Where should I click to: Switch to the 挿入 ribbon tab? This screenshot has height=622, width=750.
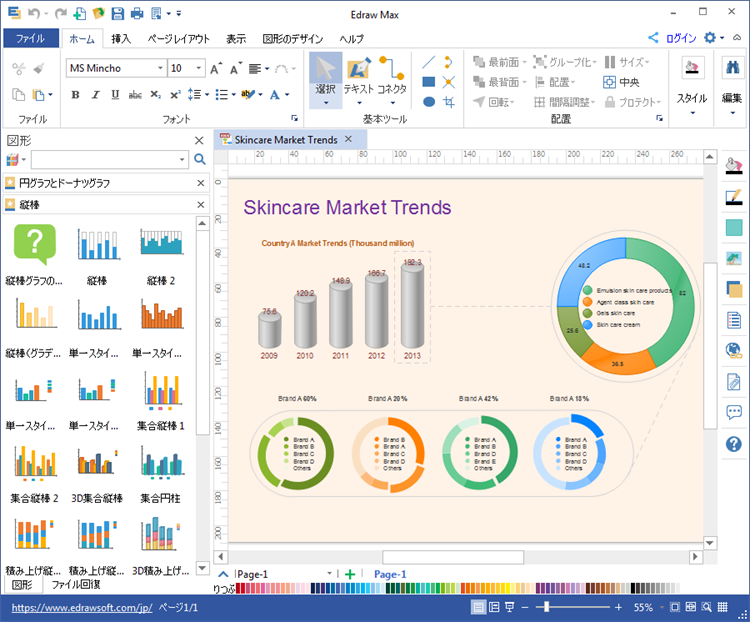tap(121, 39)
